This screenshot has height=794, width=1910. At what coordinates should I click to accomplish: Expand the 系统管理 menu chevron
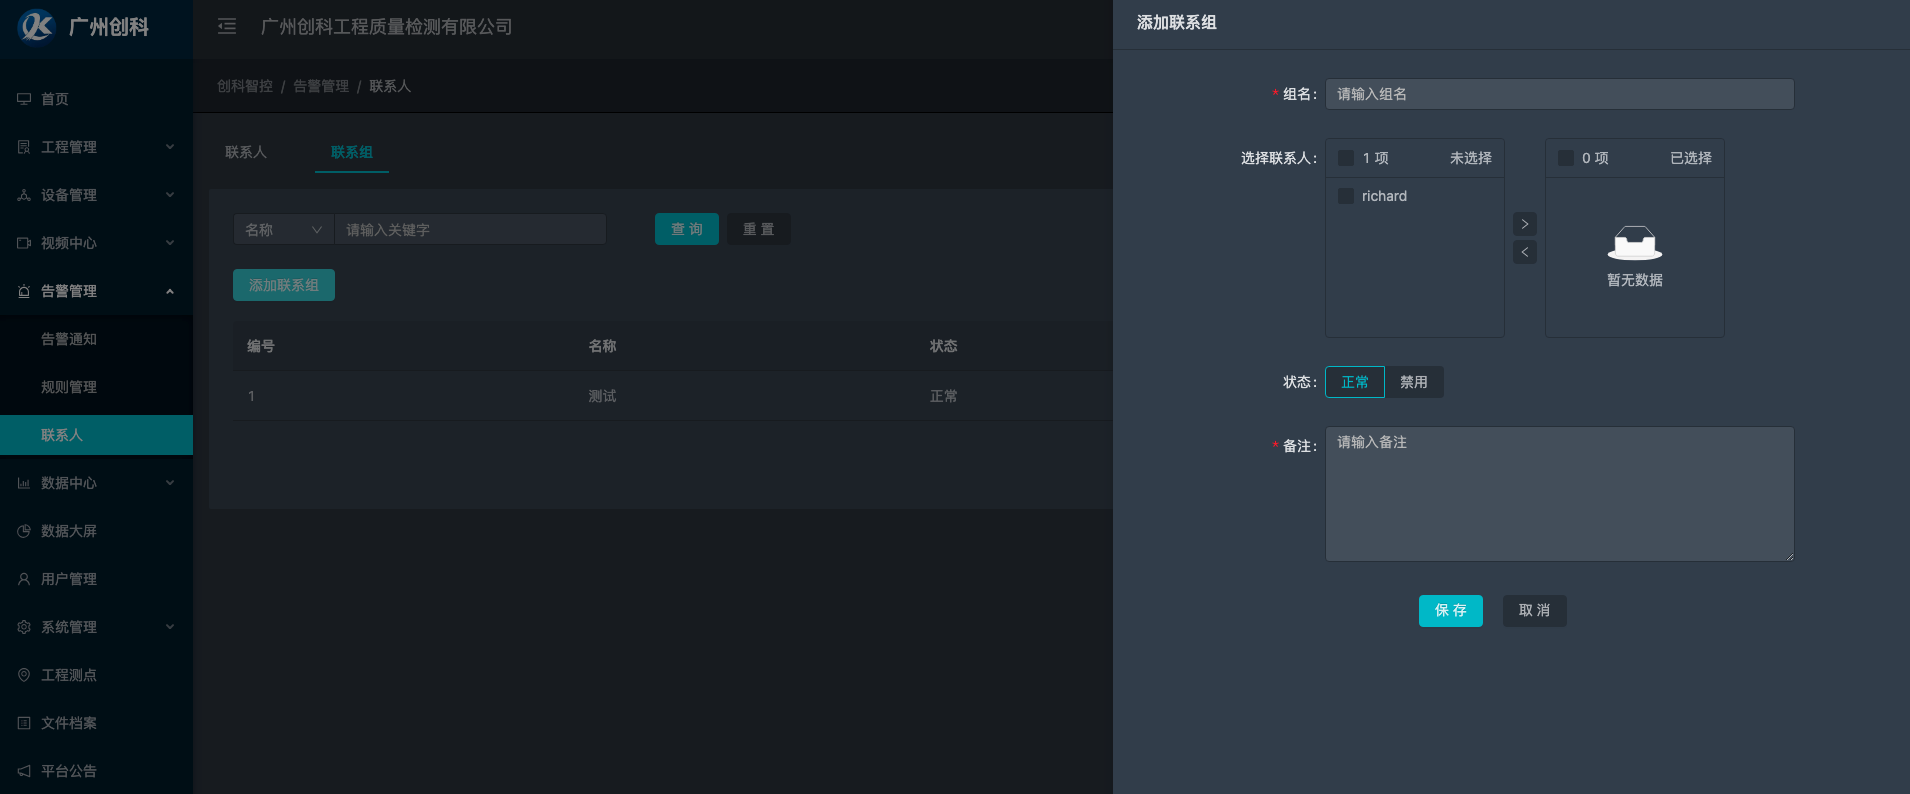170,627
